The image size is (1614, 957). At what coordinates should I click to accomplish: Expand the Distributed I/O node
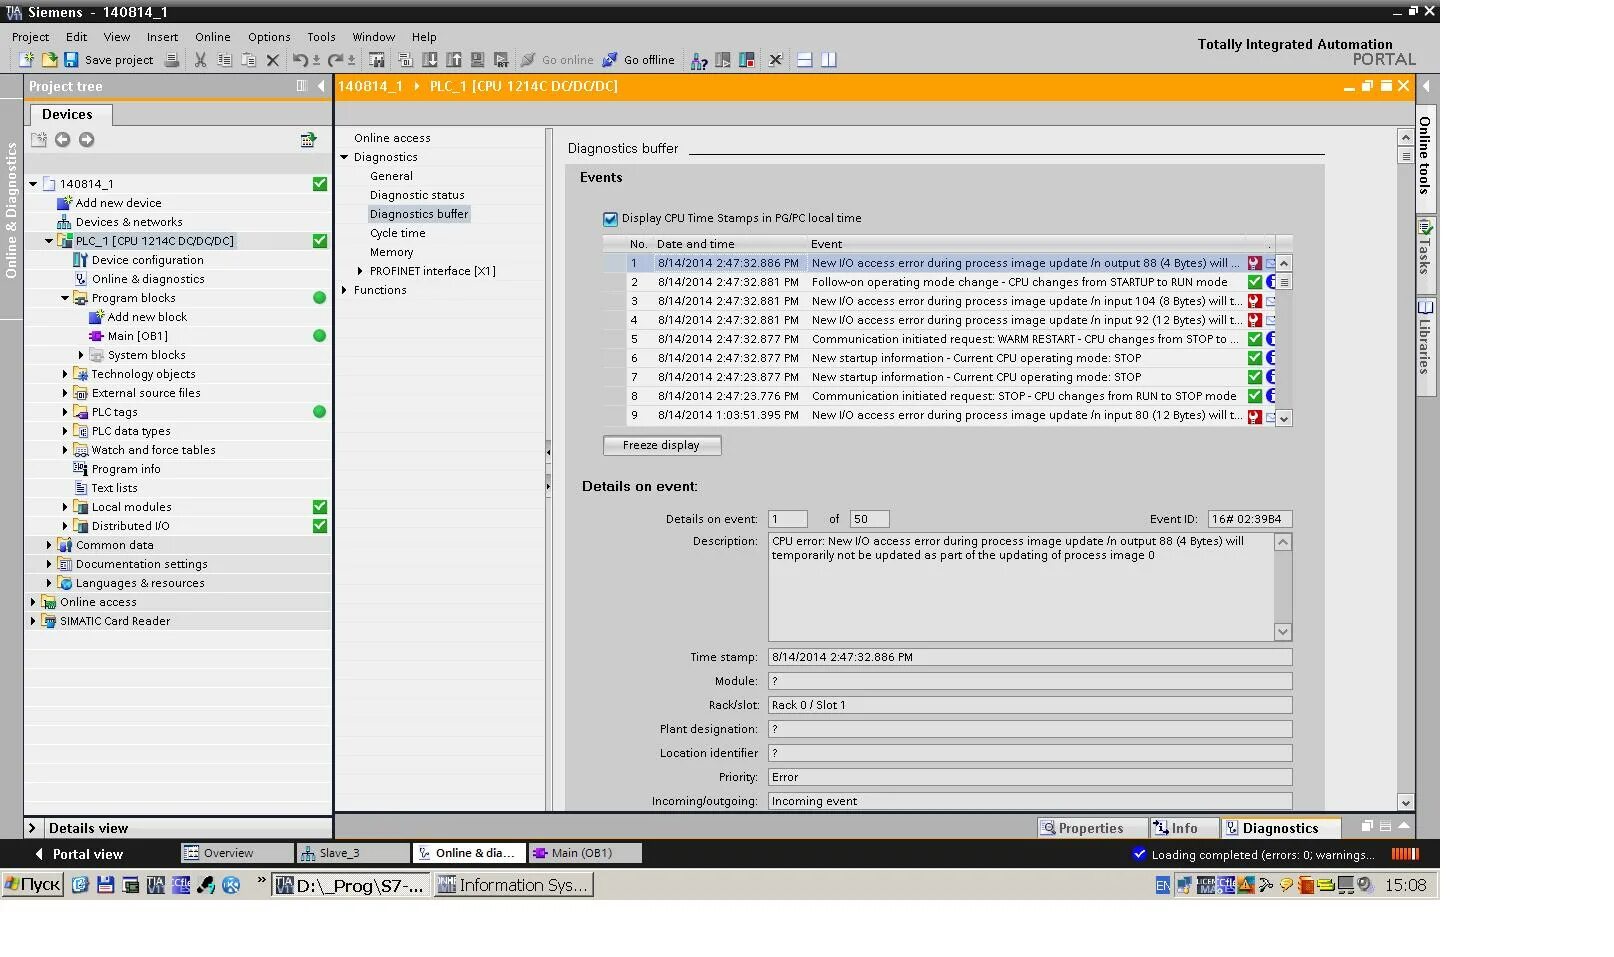(65, 526)
